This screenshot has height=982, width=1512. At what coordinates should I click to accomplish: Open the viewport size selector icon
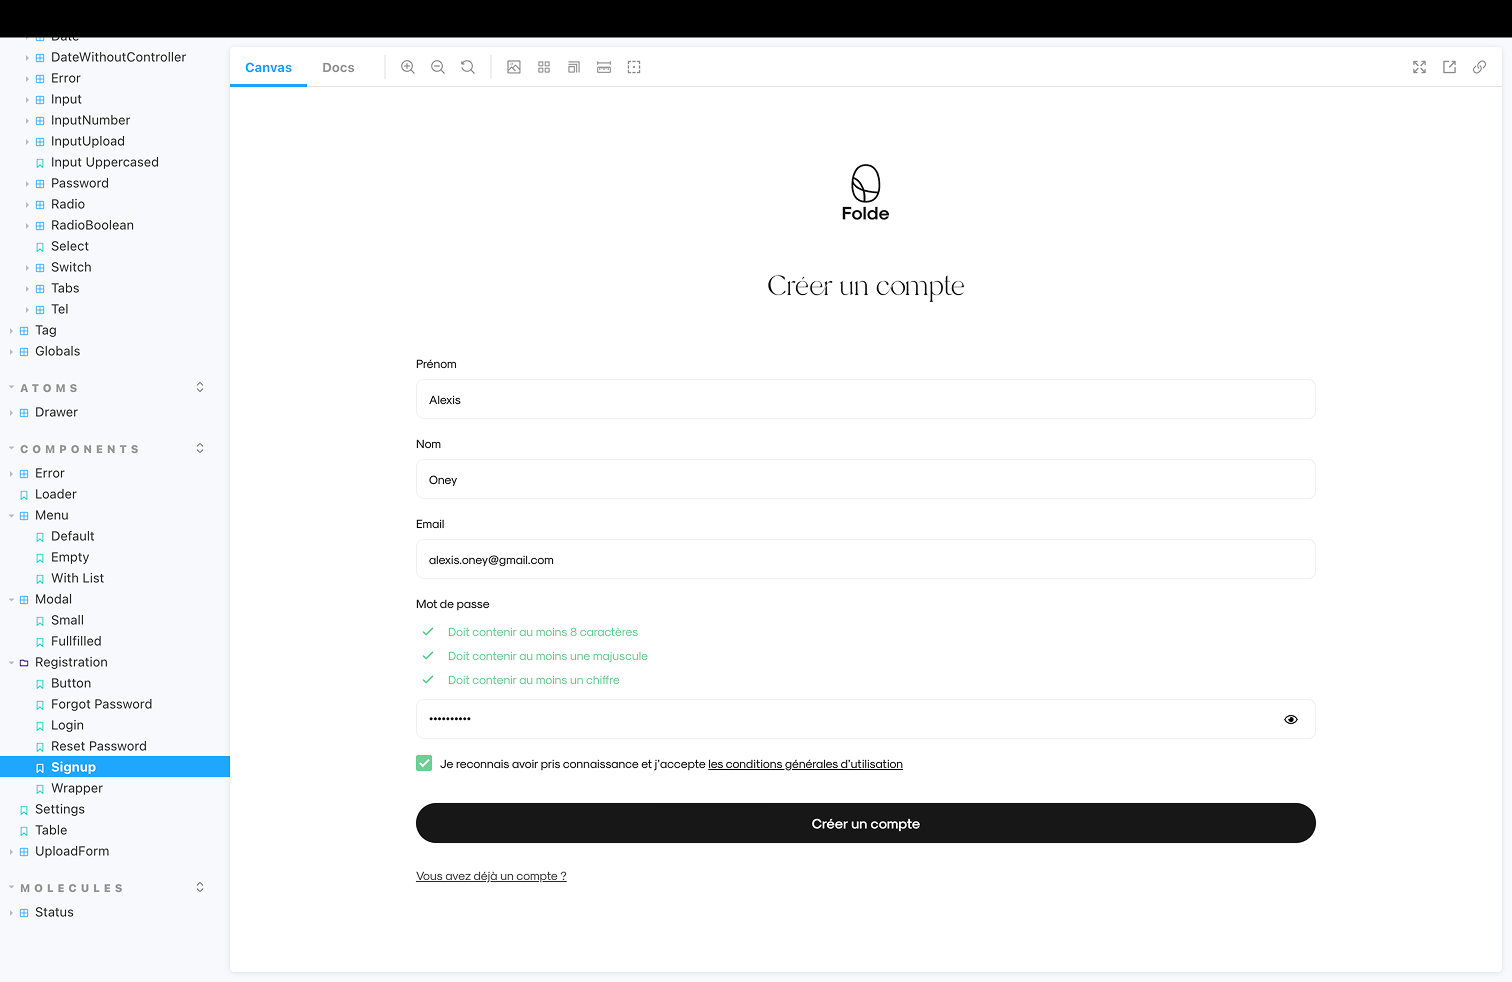click(x=574, y=67)
